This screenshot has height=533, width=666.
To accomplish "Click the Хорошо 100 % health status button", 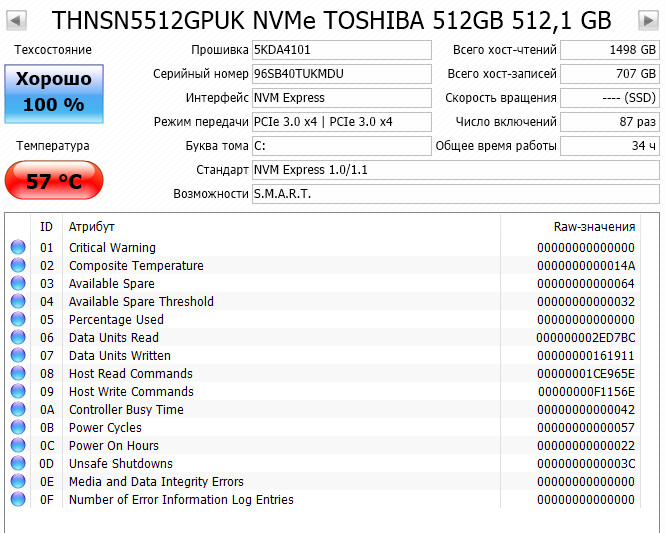I will point(54,94).
